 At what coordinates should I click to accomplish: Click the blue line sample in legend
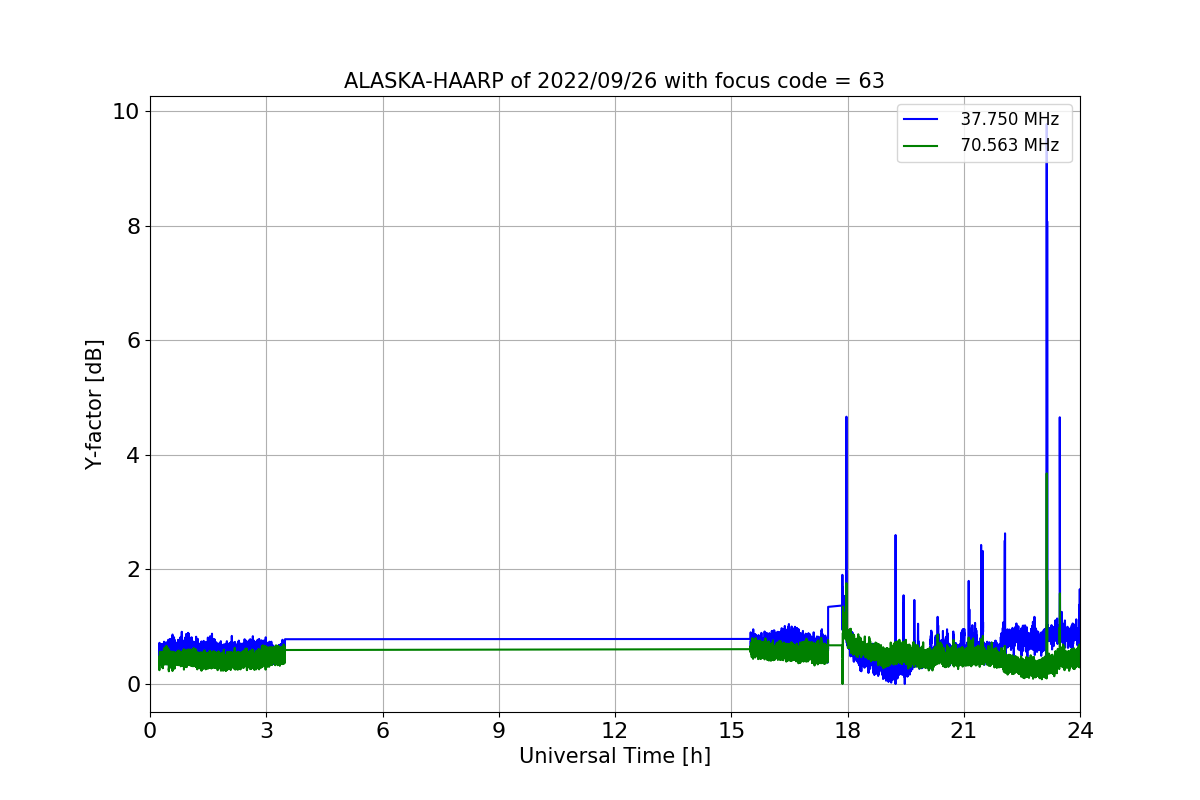point(922,120)
